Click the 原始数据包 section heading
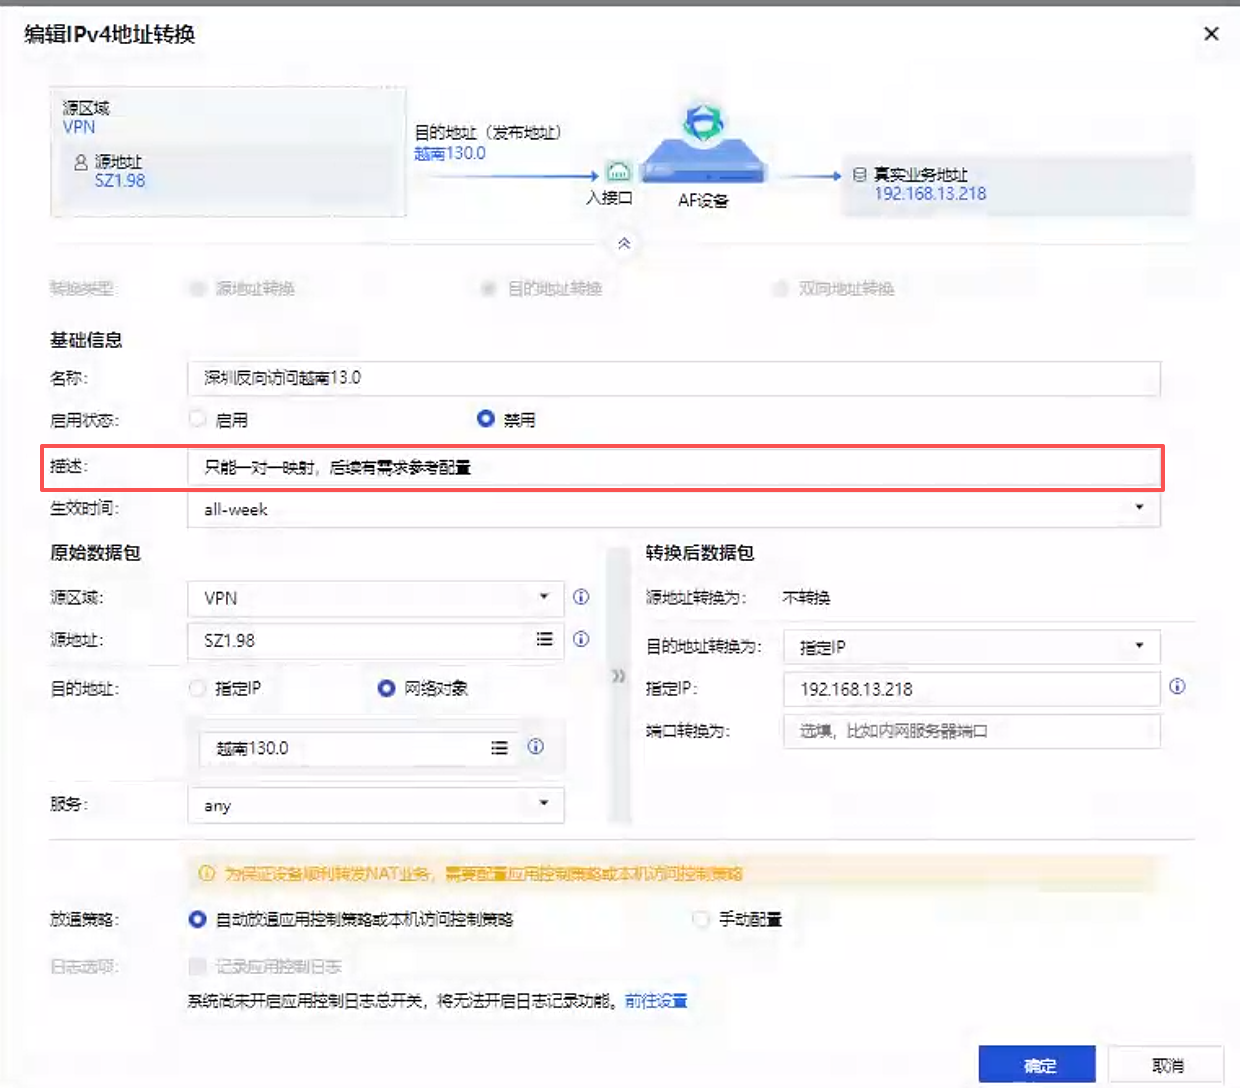The image size is (1240, 1088). pyautogui.click(x=95, y=552)
